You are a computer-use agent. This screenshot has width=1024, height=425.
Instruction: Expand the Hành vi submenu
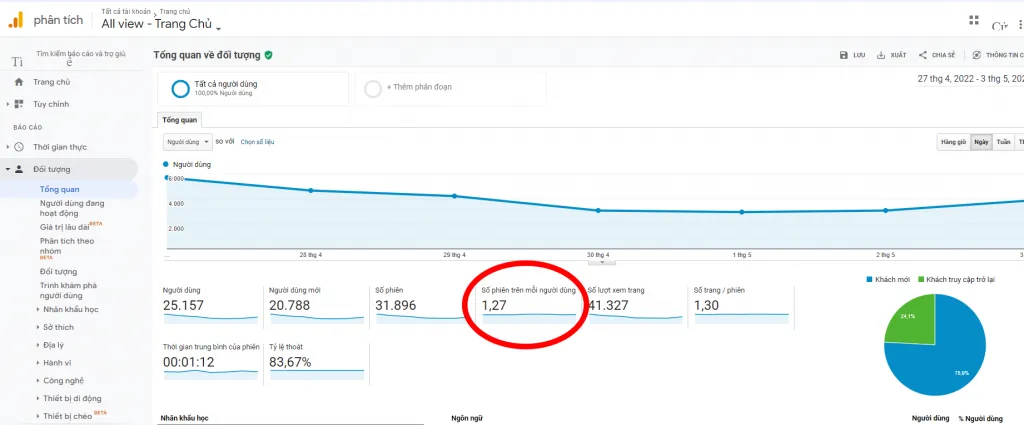(x=38, y=363)
